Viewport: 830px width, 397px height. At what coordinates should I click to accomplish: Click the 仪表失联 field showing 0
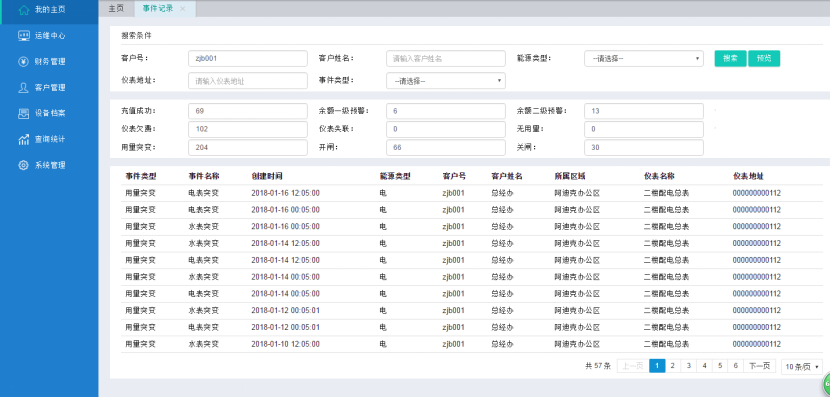pos(446,129)
